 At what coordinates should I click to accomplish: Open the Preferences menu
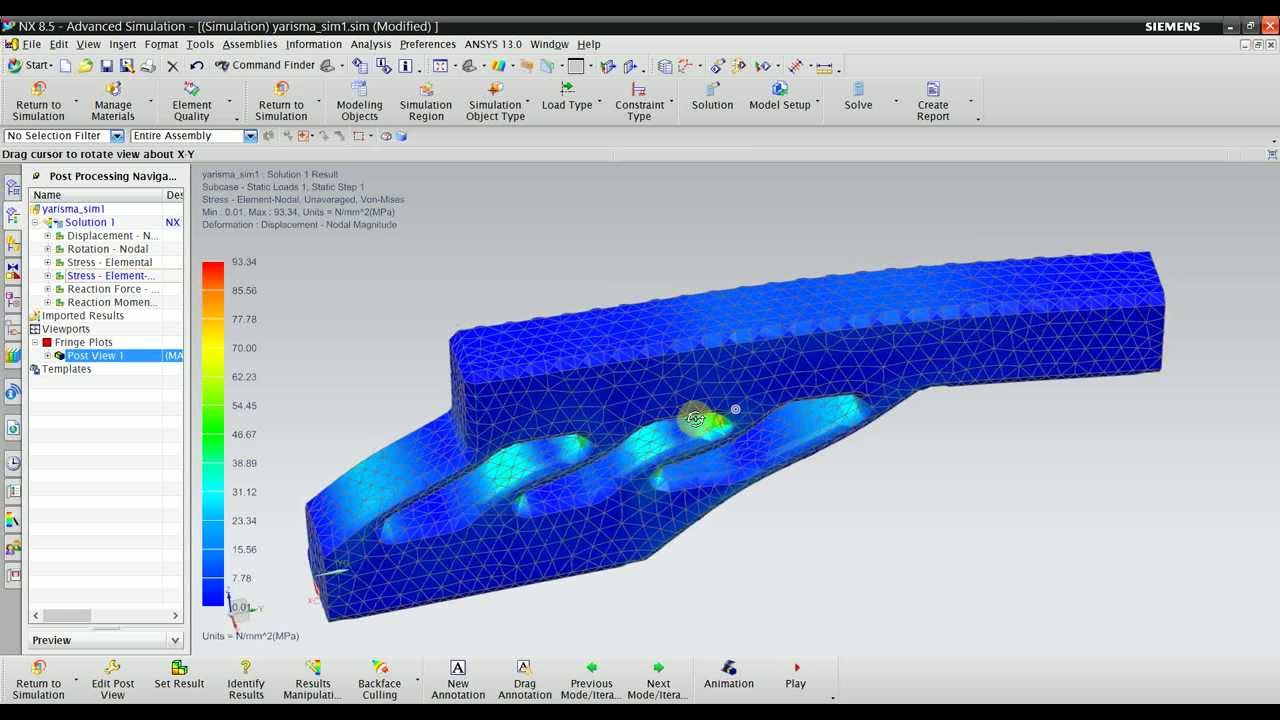pos(428,44)
